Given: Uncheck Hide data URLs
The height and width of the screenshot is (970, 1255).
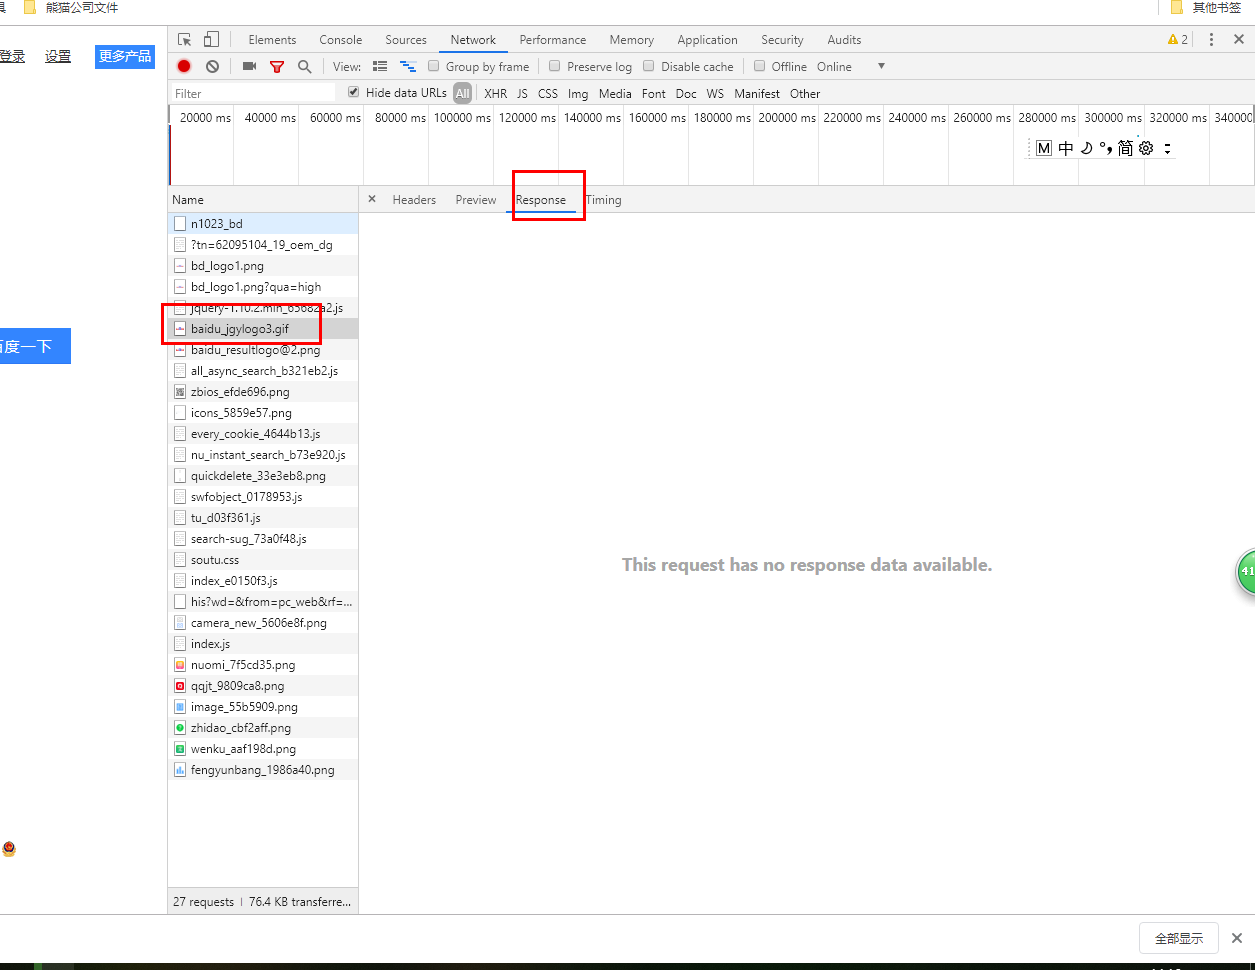Looking at the screenshot, I should pyautogui.click(x=354, y=92).
